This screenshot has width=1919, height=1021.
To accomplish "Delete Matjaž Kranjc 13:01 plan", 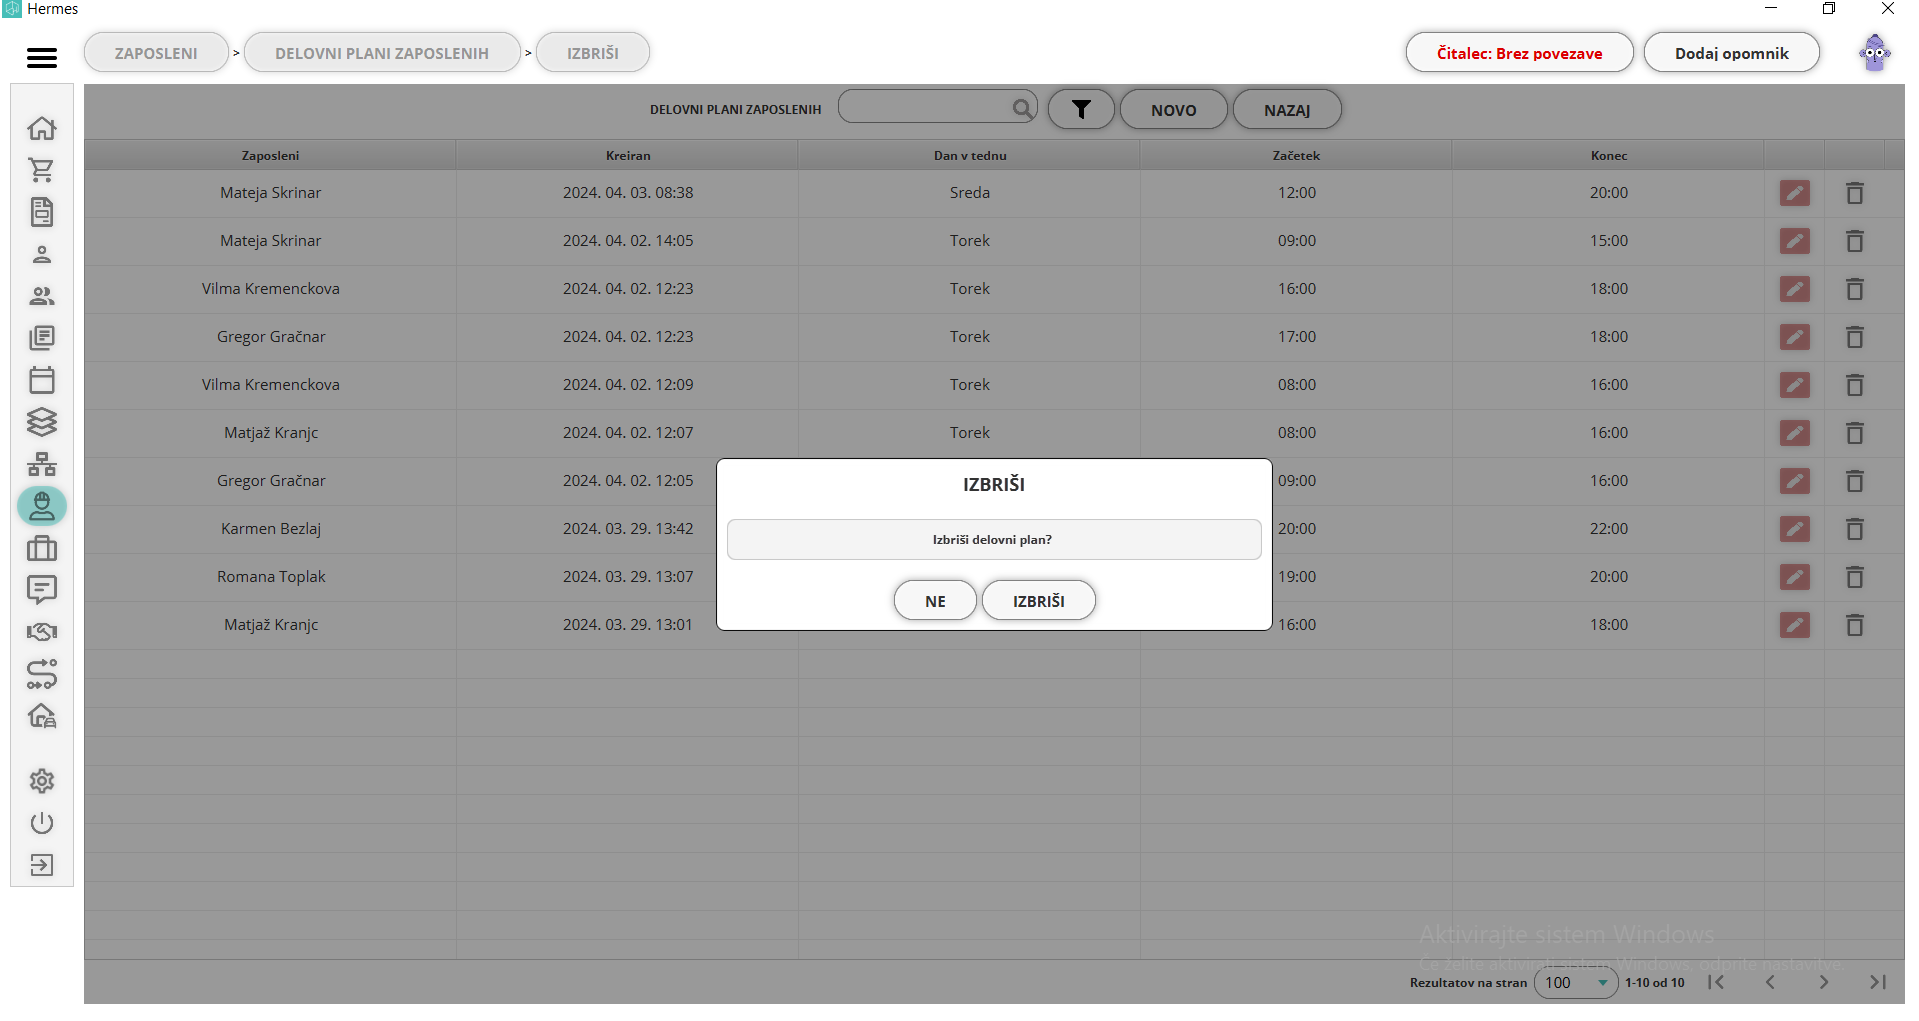I will [1854, 625].
